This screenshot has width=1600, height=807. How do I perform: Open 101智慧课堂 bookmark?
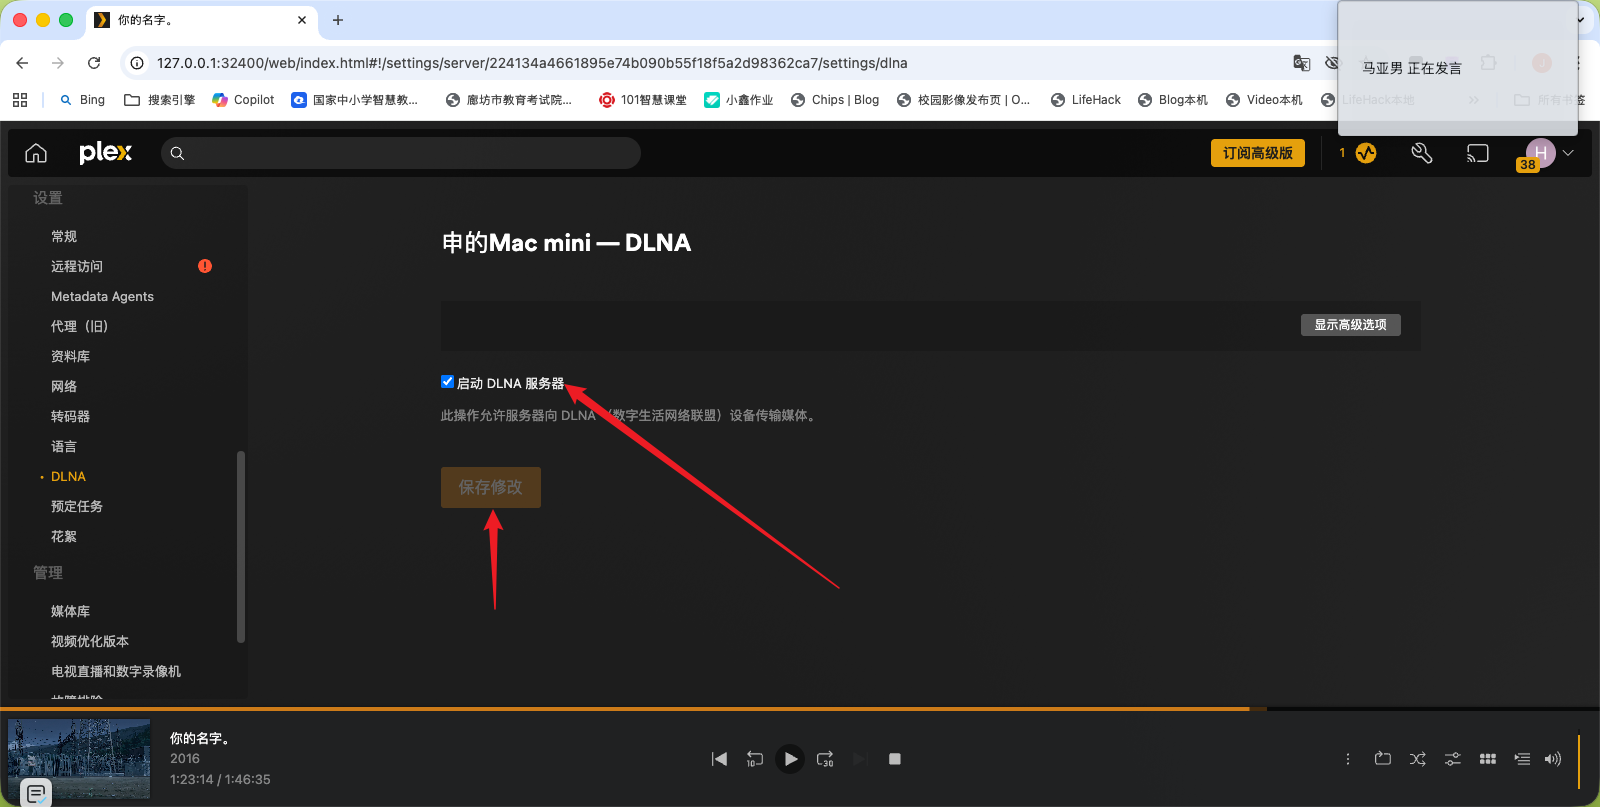pyautogui.click(x=643, y=100)
